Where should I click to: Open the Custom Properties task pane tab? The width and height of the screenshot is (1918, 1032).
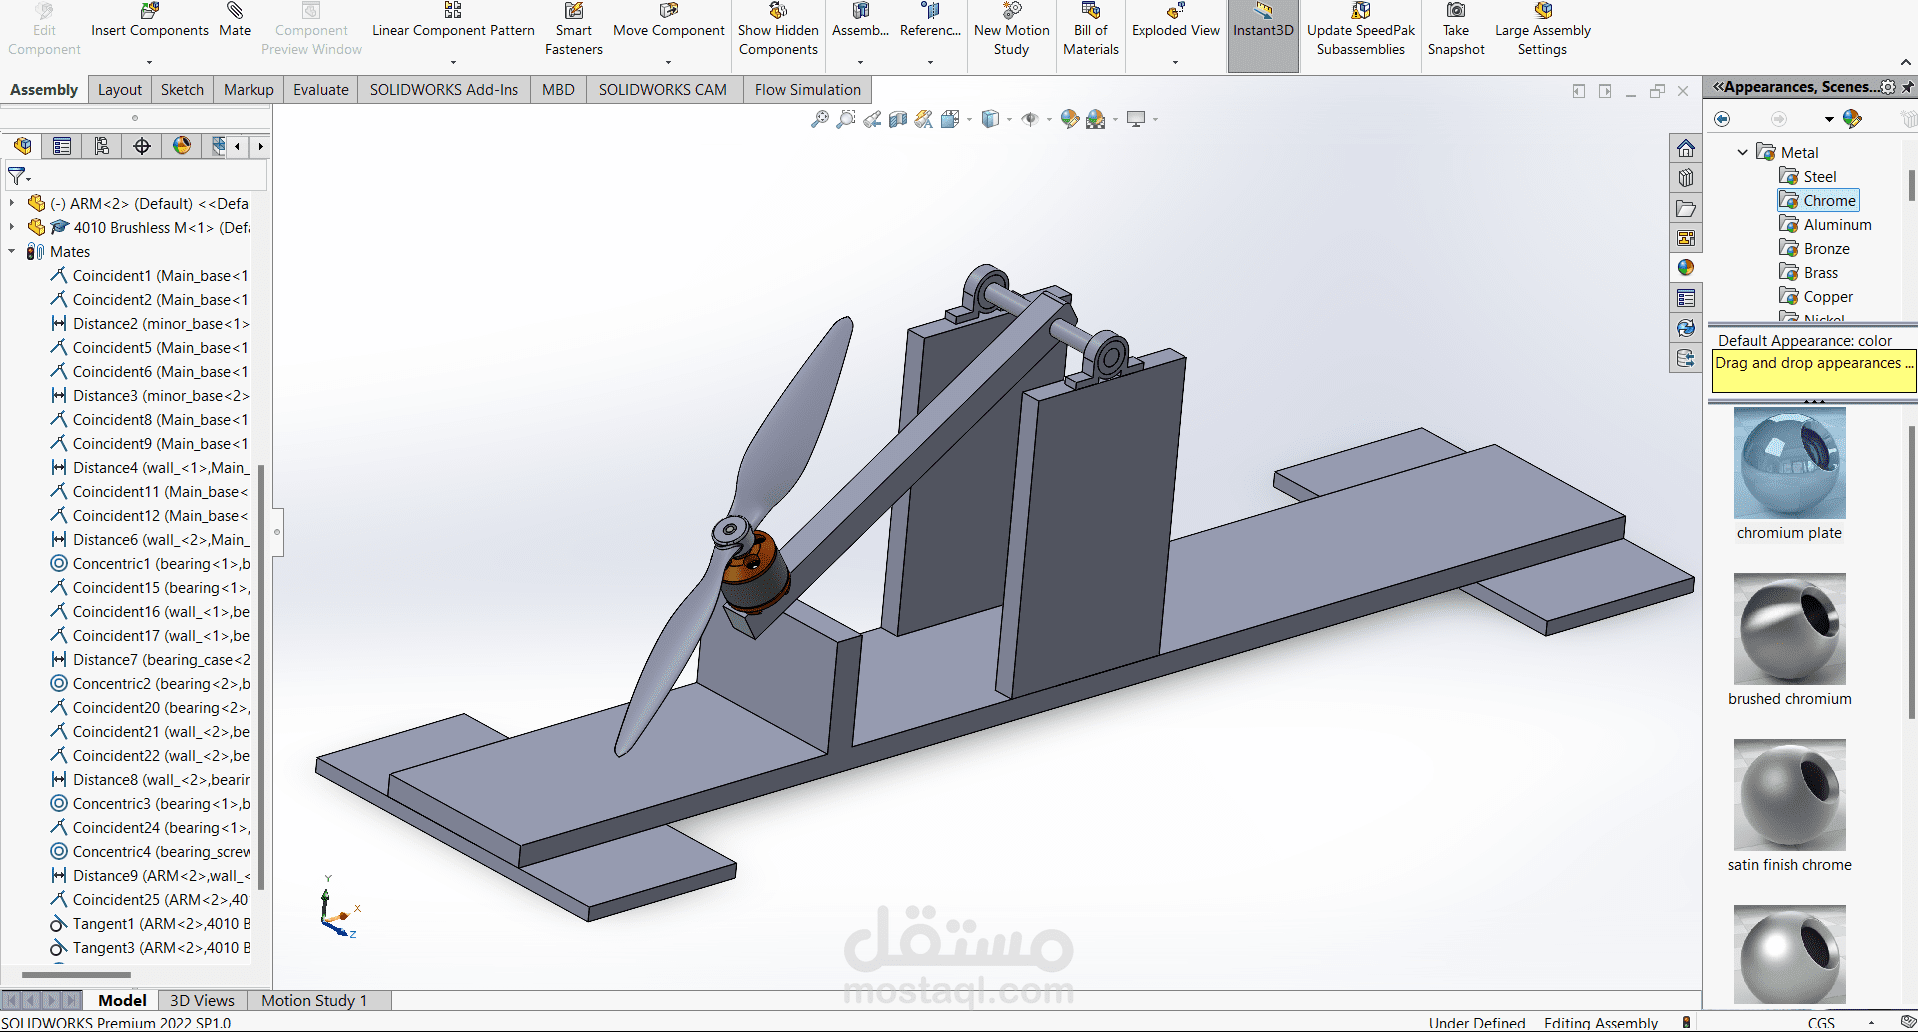pyautogui.click(x=1686, y=298)
